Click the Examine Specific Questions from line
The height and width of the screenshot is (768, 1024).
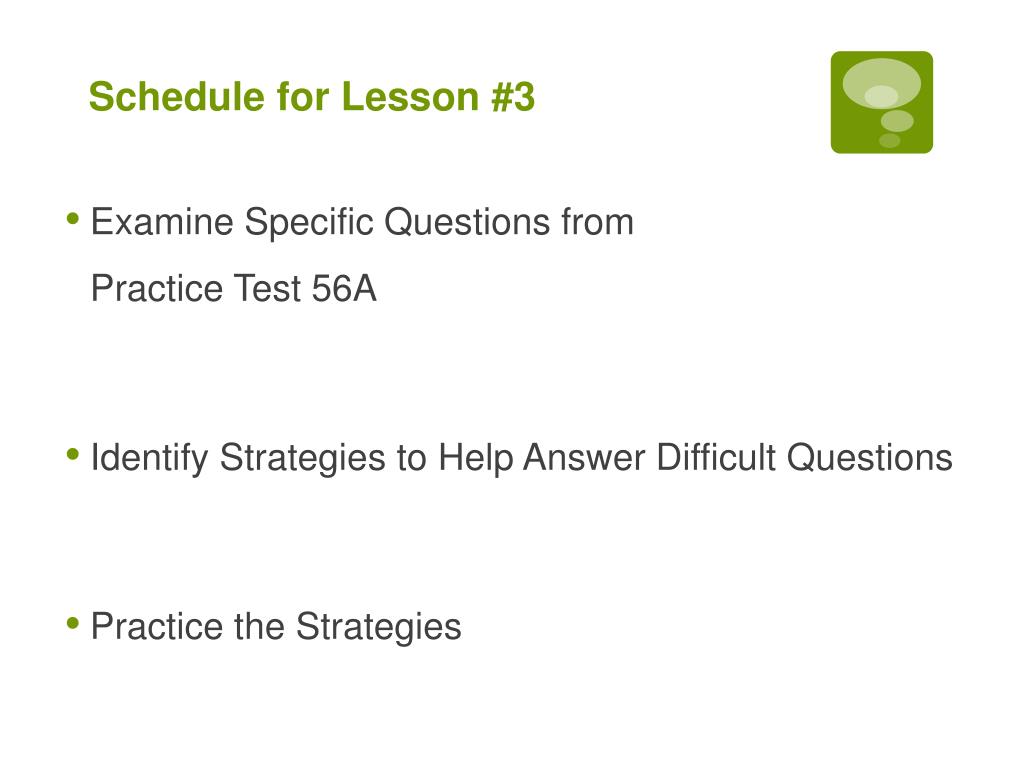point(362,223)
